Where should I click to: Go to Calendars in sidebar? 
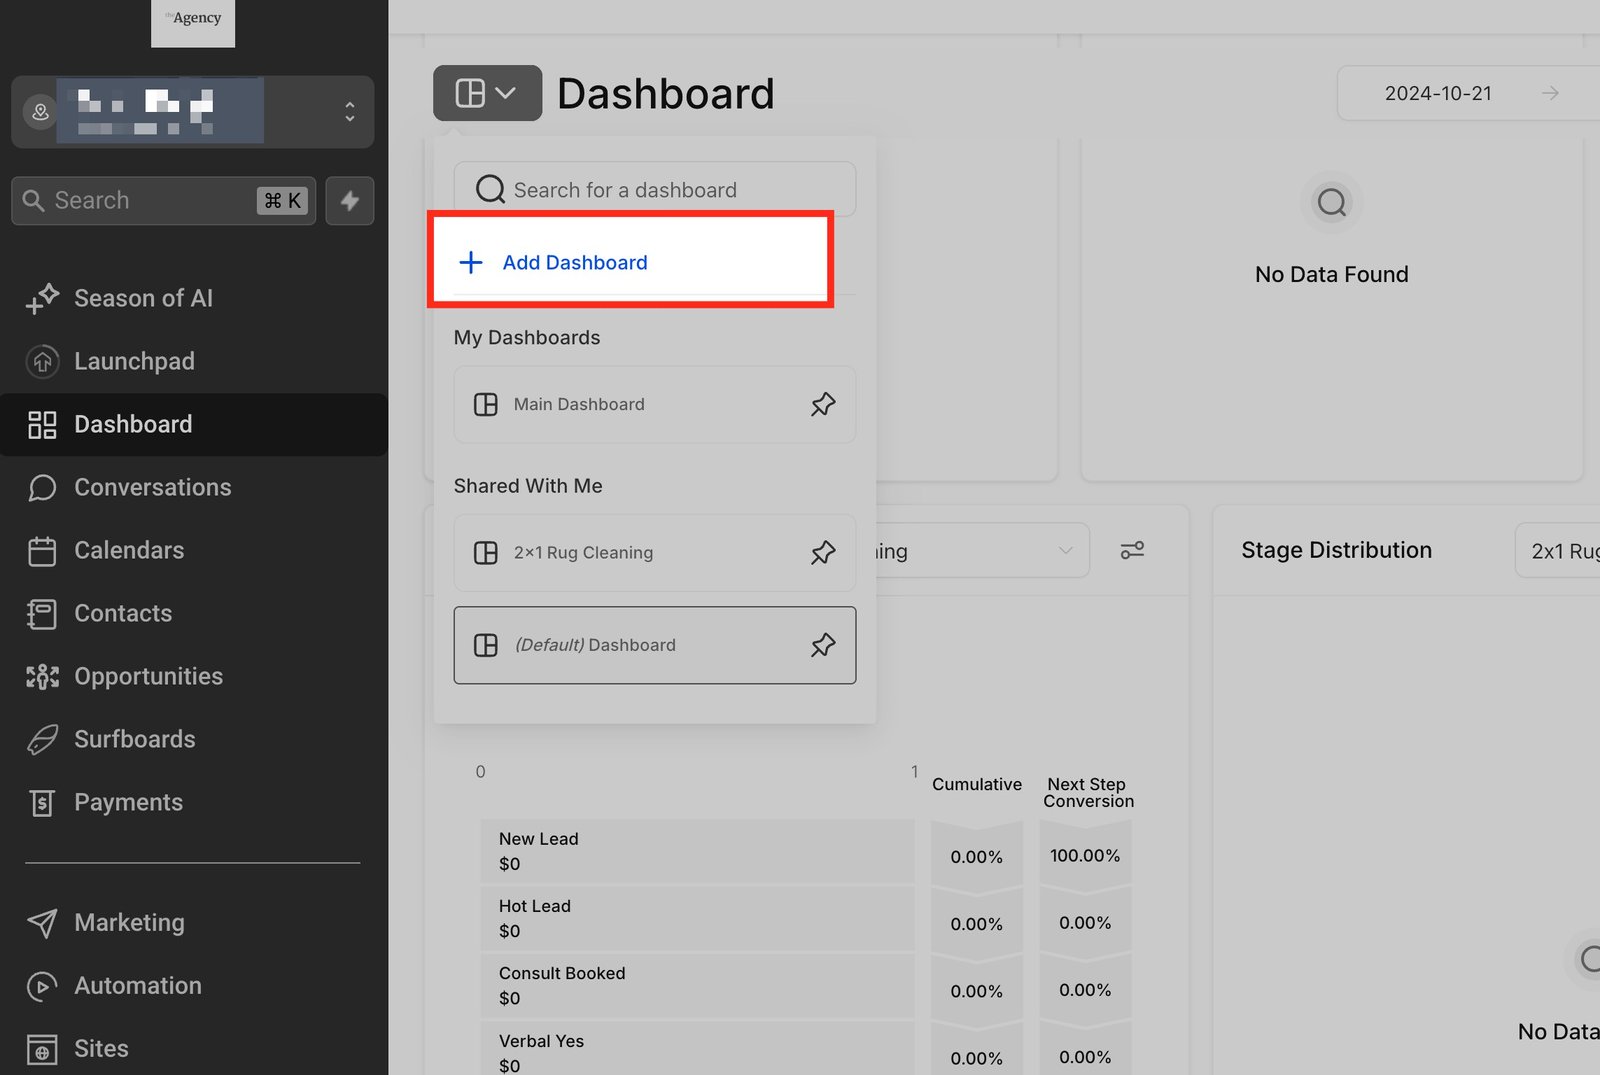[x=129, y=550]
